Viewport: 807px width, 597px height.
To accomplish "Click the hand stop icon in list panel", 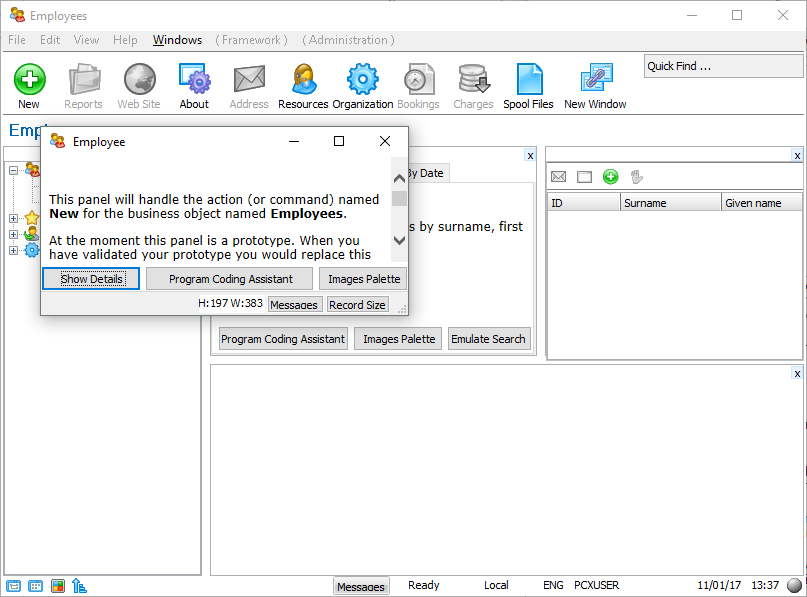I will (637, 177).
